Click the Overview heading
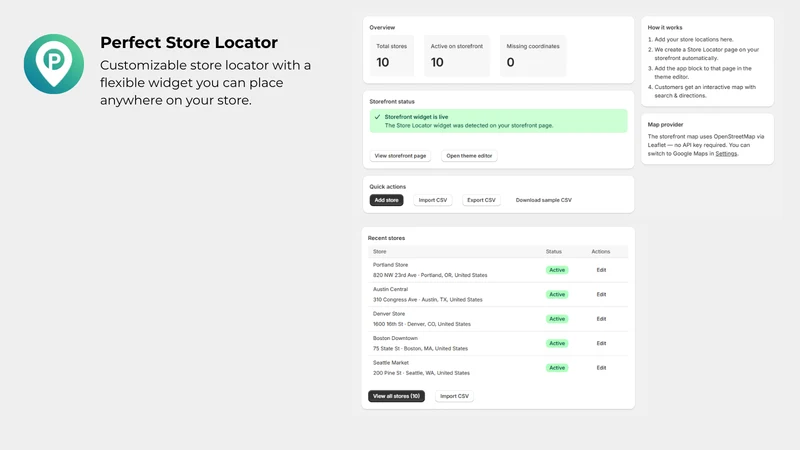Screen dimensions: 800x450 (382, 28)
